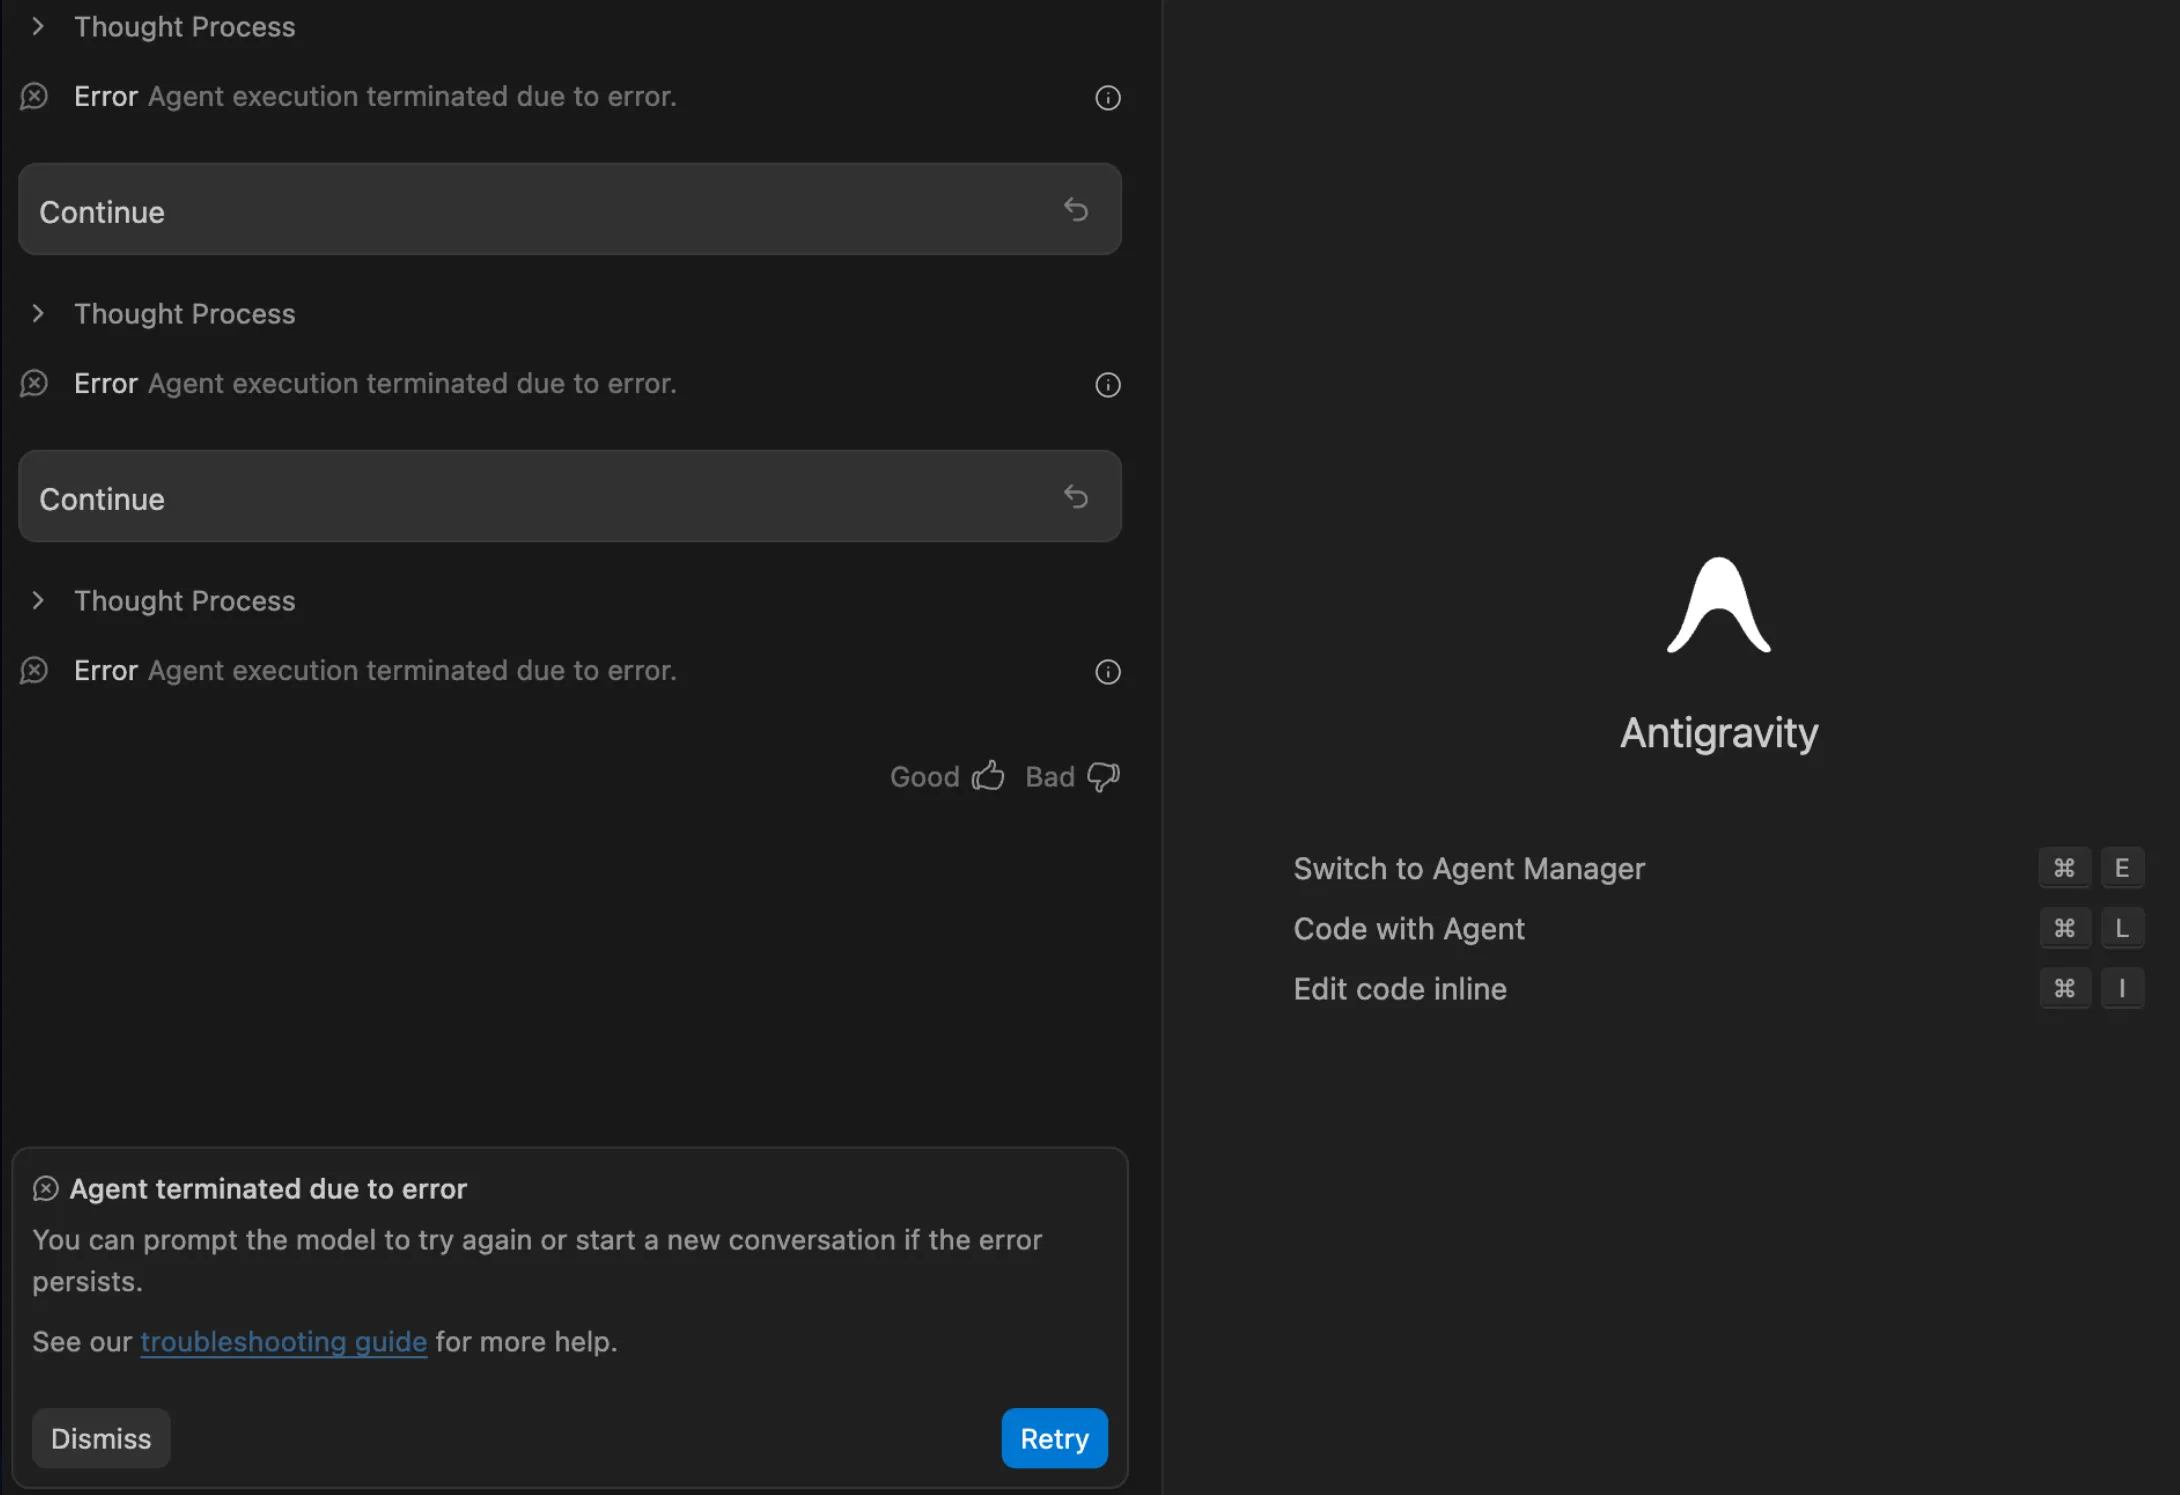Dismiss the agent termination error

tap(100, 1438)
